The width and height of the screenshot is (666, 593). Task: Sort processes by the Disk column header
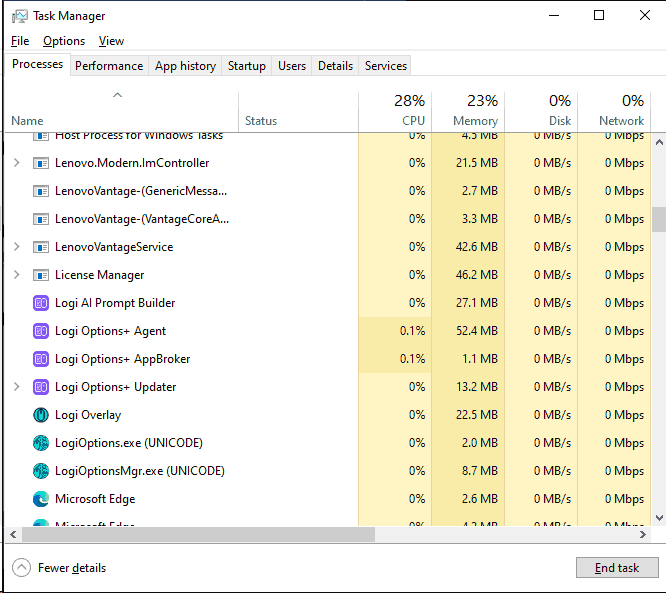point(541,111)
